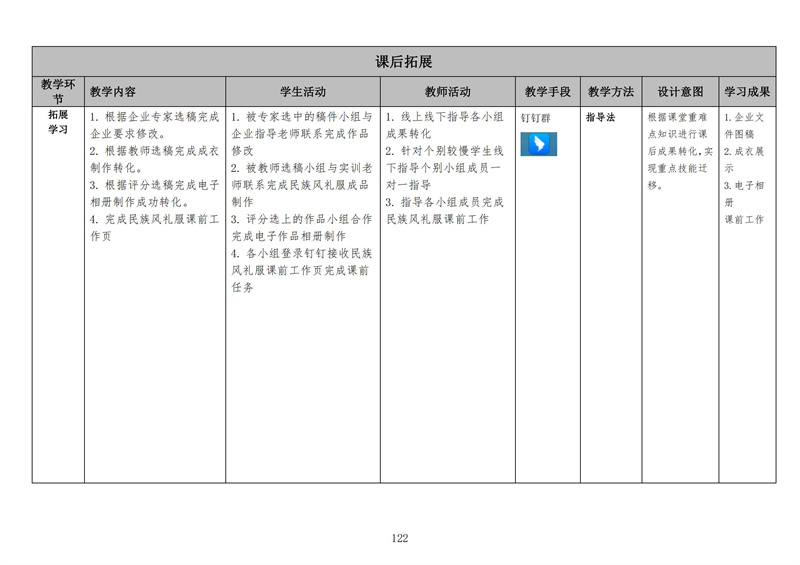Select '2. 被教师选稿小组与实训老' line

302,168
